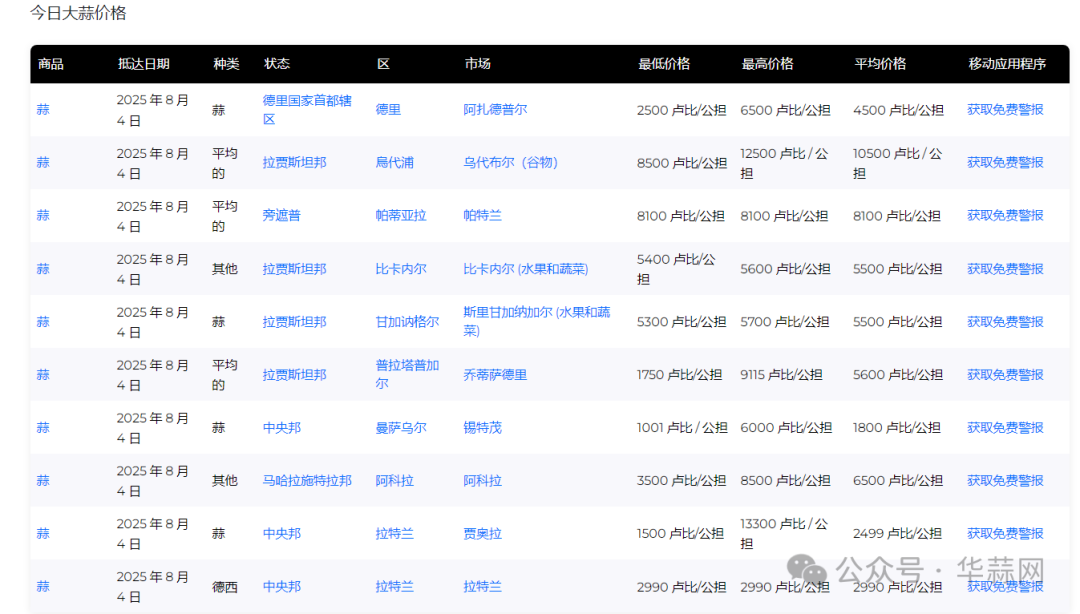Open the 中央邦 link in 锡特茂 row
The width and height of the screenshot is (1080, 614).
coord(281,428)
